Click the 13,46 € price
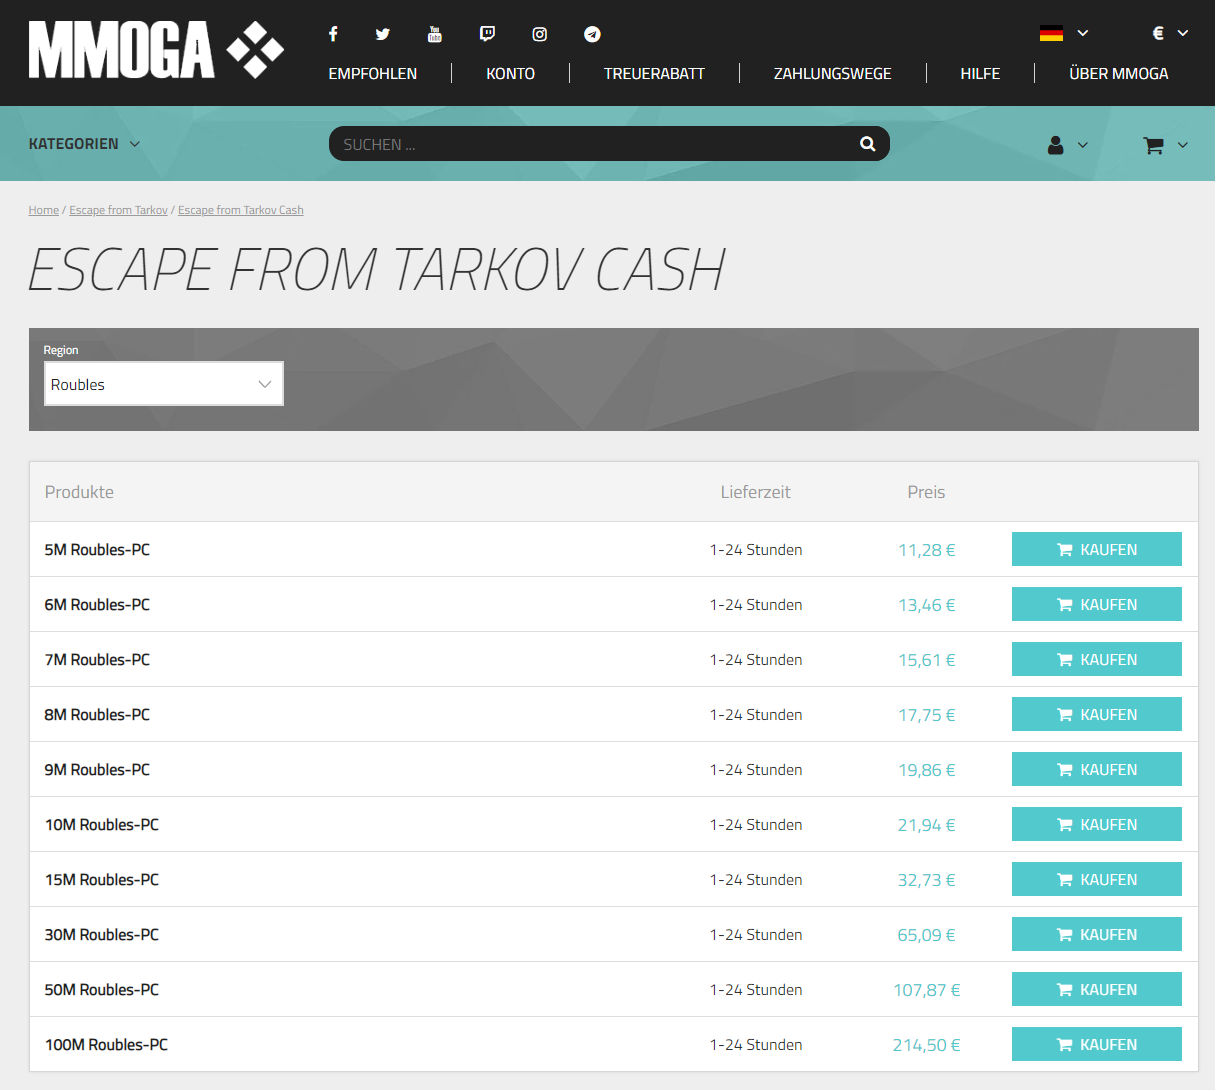Viewport: 1215px width, 1090px height. tap(926, 604)
